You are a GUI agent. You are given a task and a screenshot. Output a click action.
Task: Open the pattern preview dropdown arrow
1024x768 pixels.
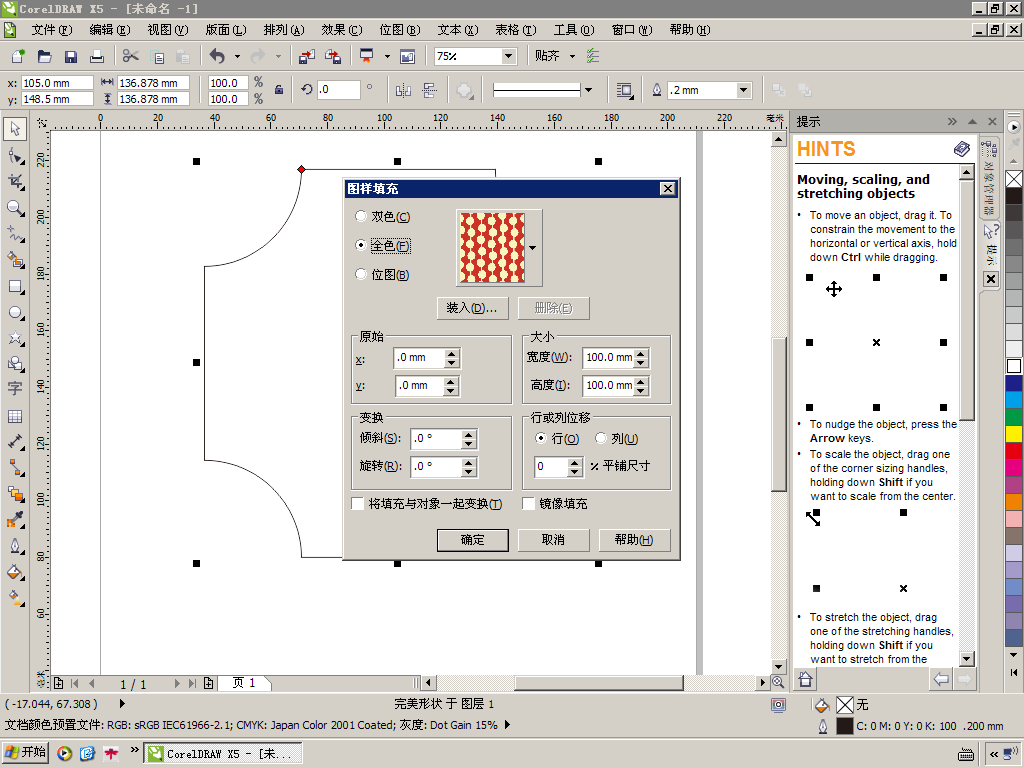click(x=532, y=247)
